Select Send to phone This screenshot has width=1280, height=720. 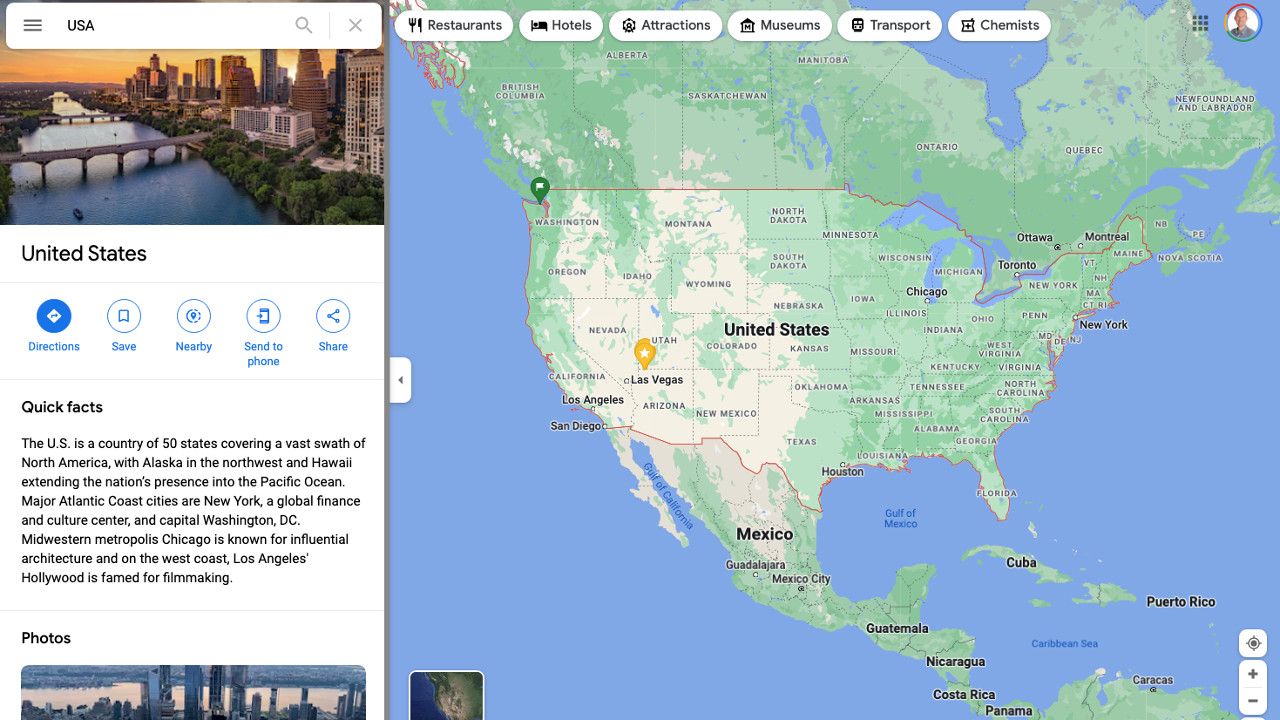coord(263,316)
